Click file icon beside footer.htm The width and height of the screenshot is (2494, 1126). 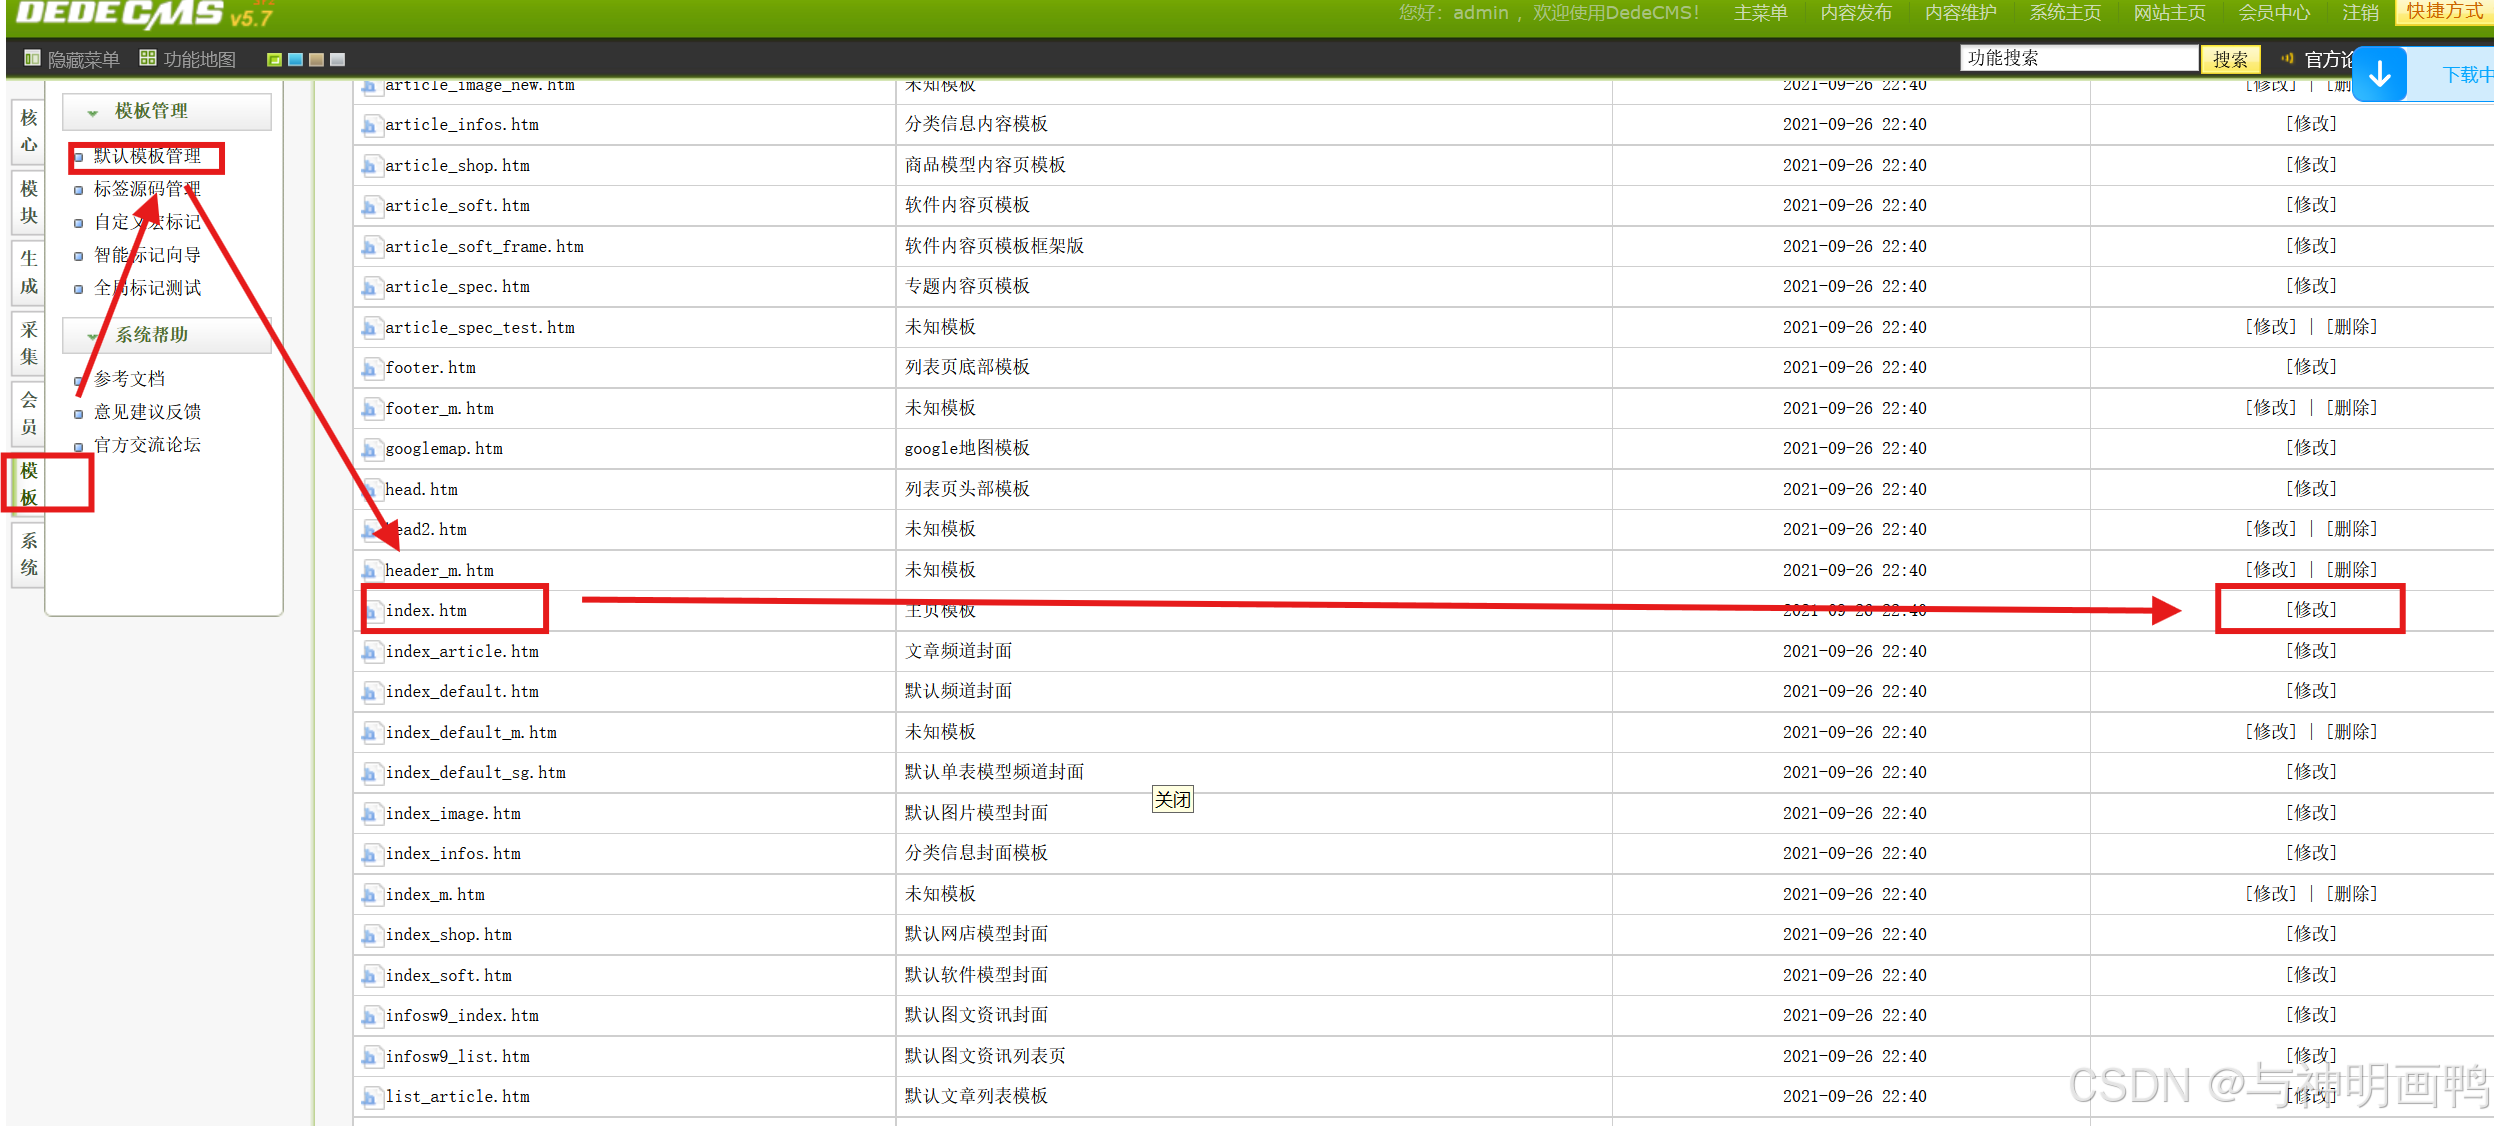[x=371, y=369]
